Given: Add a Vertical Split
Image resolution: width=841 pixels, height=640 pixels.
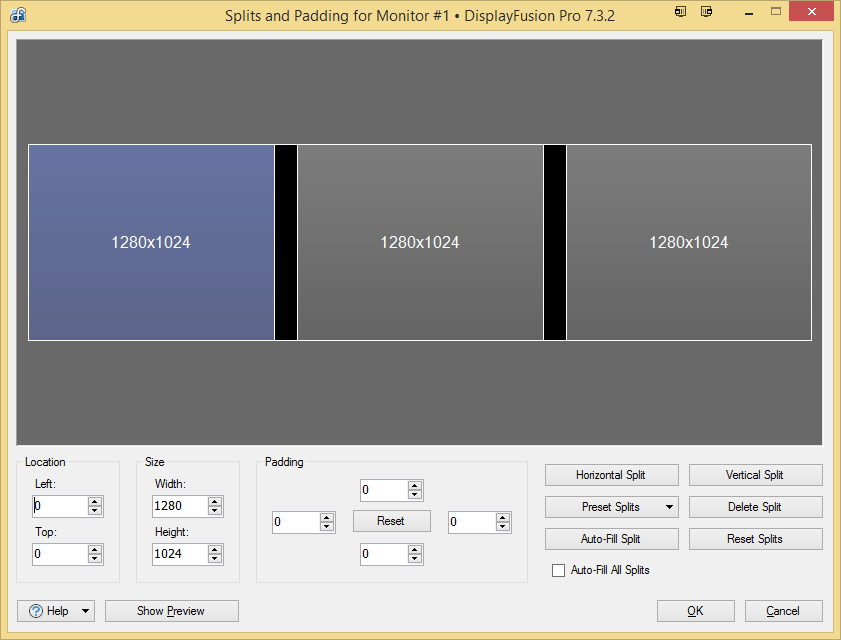Looking at the screenshot, I should (755, 475).
